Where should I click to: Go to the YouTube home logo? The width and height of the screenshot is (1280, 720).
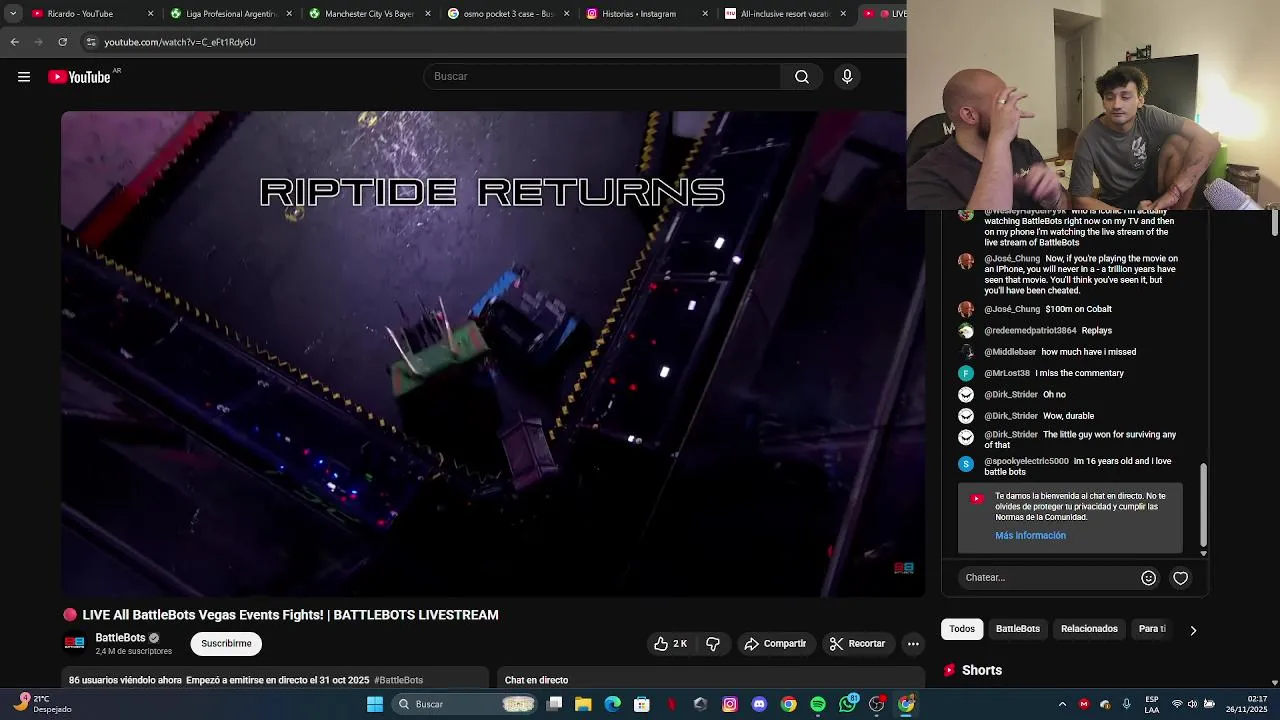tap(79, 77)
